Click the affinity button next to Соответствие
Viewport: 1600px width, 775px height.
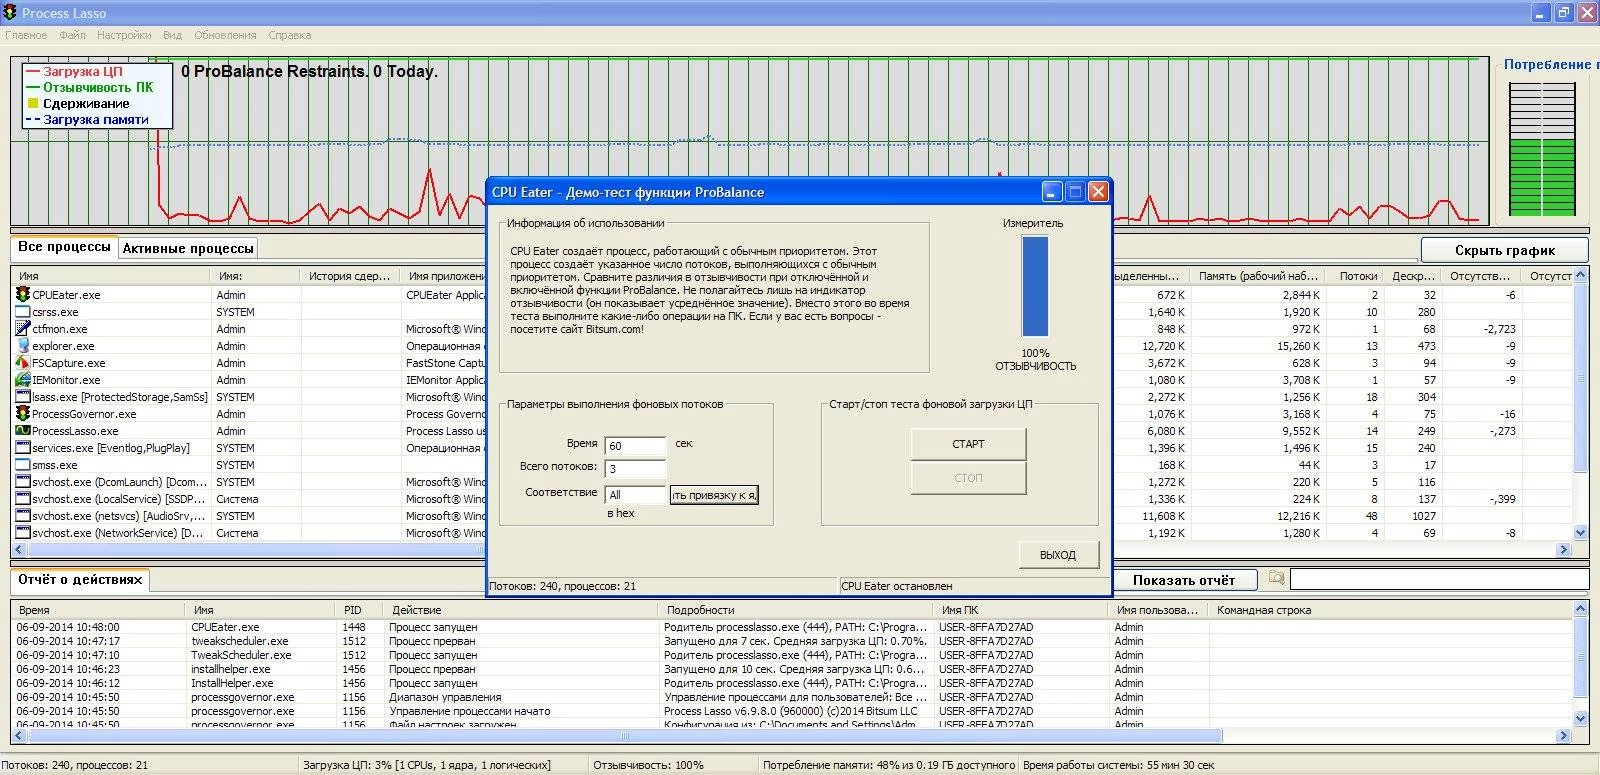714,495
